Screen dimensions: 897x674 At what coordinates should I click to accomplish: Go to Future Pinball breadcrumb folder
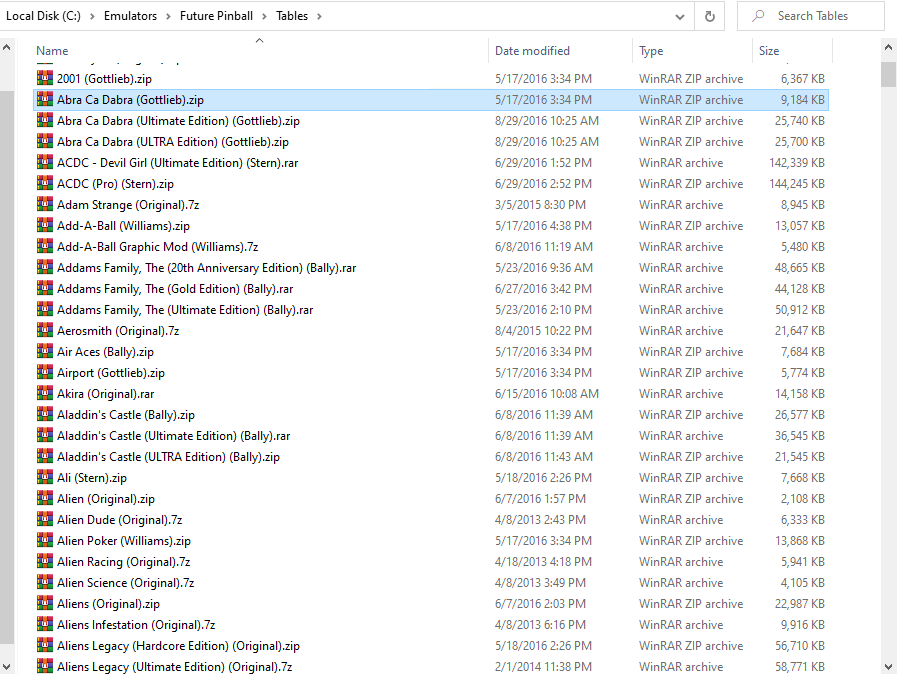pyautogui.click(x=216, y=16)
